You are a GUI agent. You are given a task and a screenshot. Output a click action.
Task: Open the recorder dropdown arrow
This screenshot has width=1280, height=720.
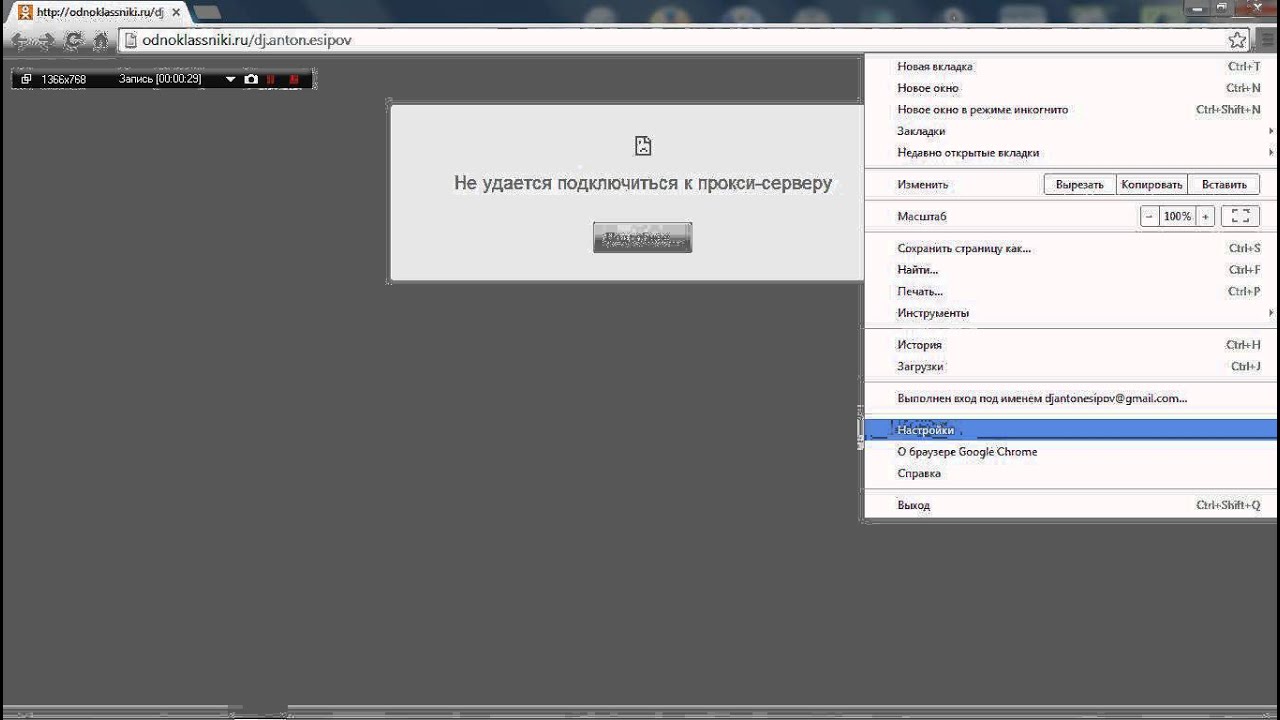231,79
